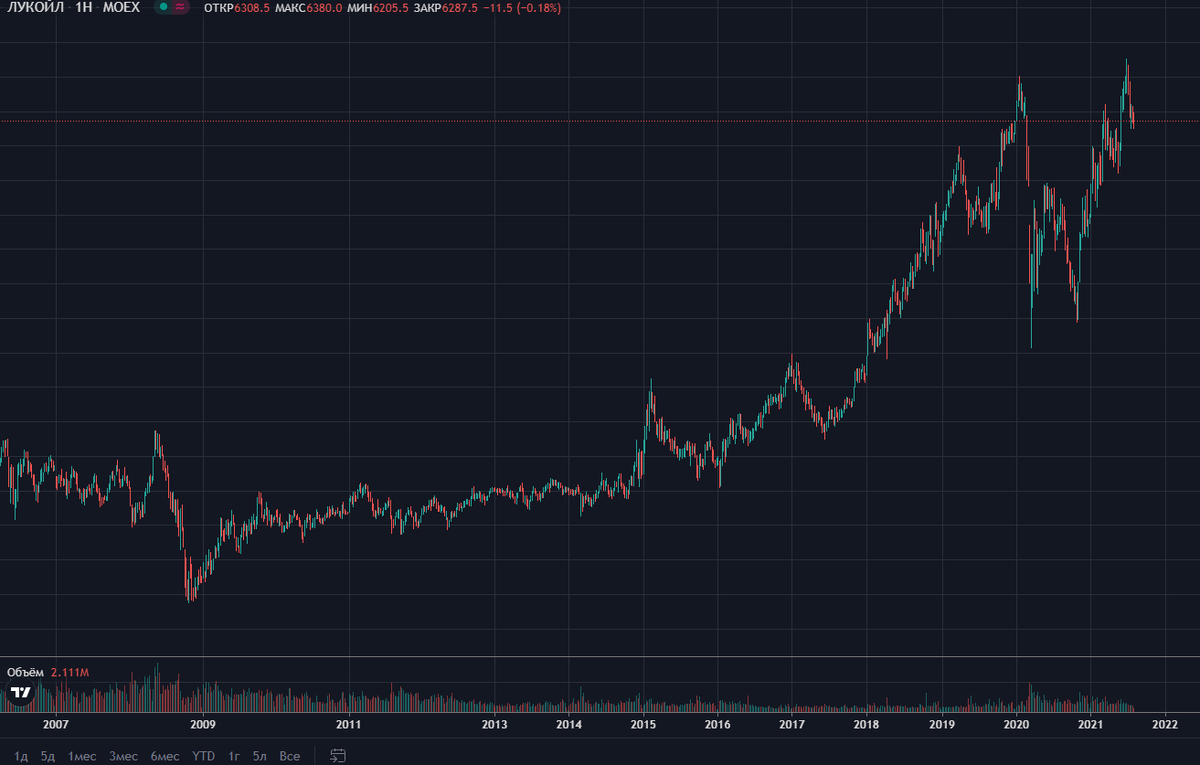This screenshot has width=1200, height=765.
Task: Click the ЗАКР value 6287.5
Action: (461, 7)
